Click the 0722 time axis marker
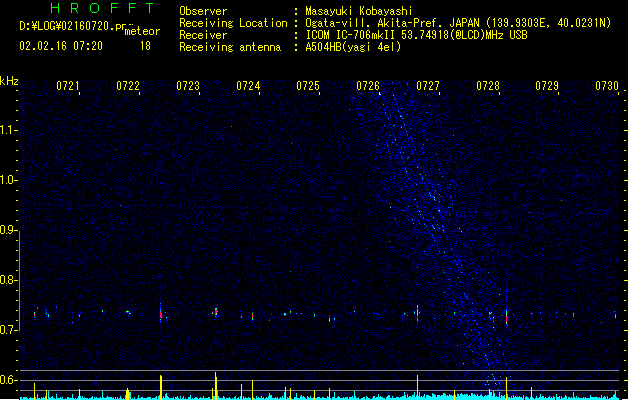This screenshot has width=629, height=400. tap(128, 86)
